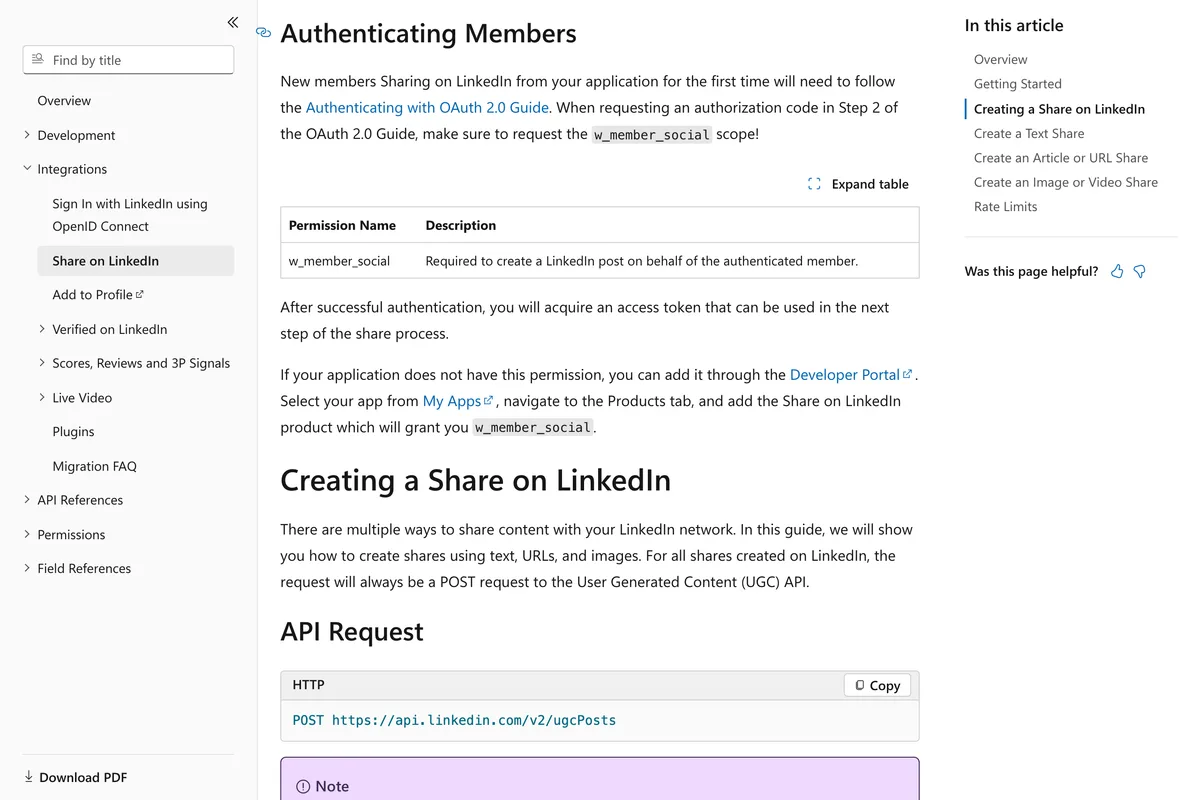Image resolution: width=1200 pixels, height=800 pixels.
Task: Click the Download PDF link
Action: click(x=83, y=777)
